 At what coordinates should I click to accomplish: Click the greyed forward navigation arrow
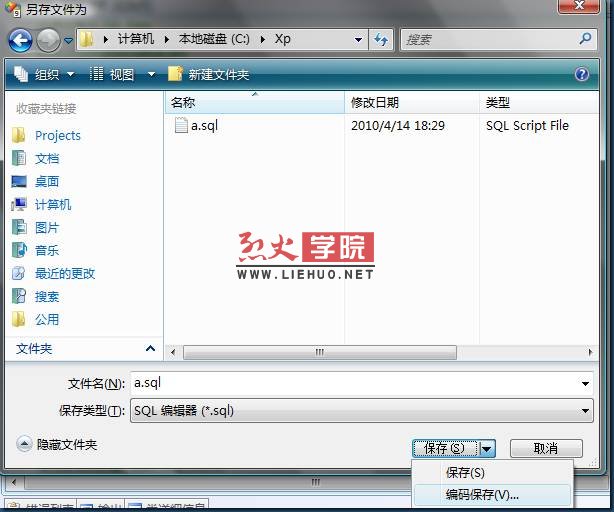point(49,40)
